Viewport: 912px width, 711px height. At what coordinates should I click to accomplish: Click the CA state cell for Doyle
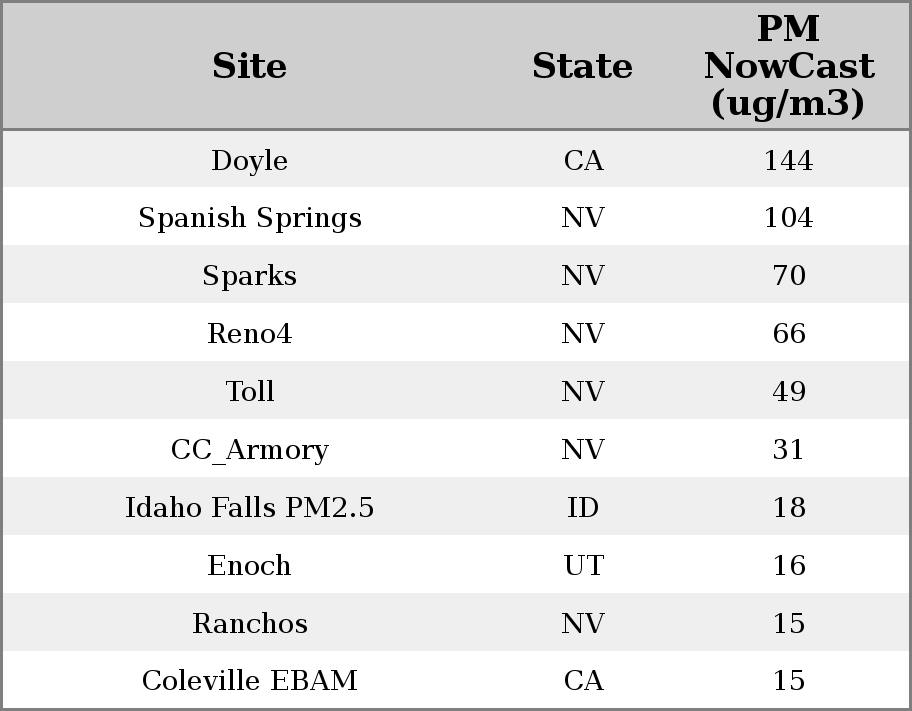(x=583, y=161)
